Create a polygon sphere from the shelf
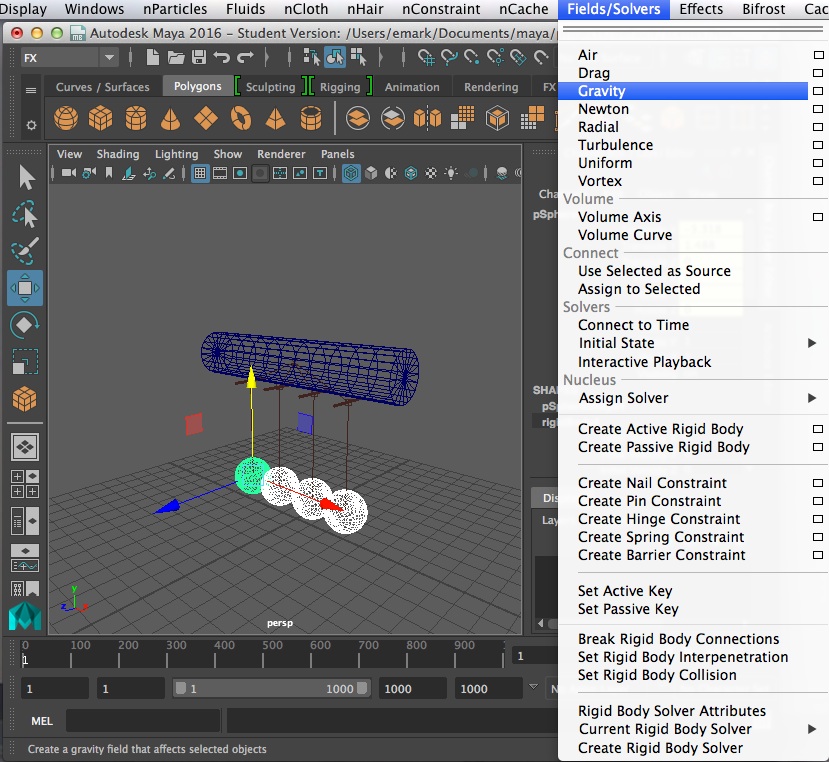Image resolution: width=829 pixels, height=762 pixels. 66,119
